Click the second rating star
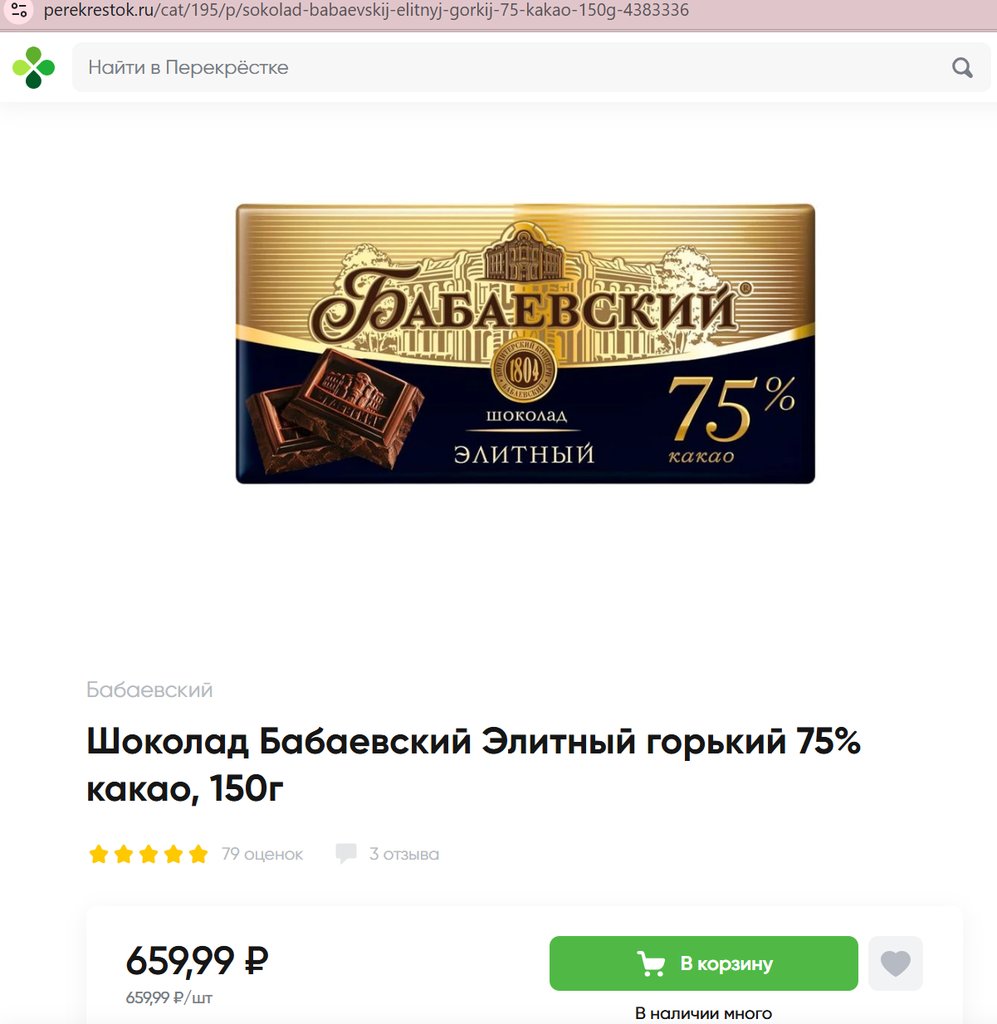Image resolution: width=997 pixels, height=1024 pixels. pos(123,854)
